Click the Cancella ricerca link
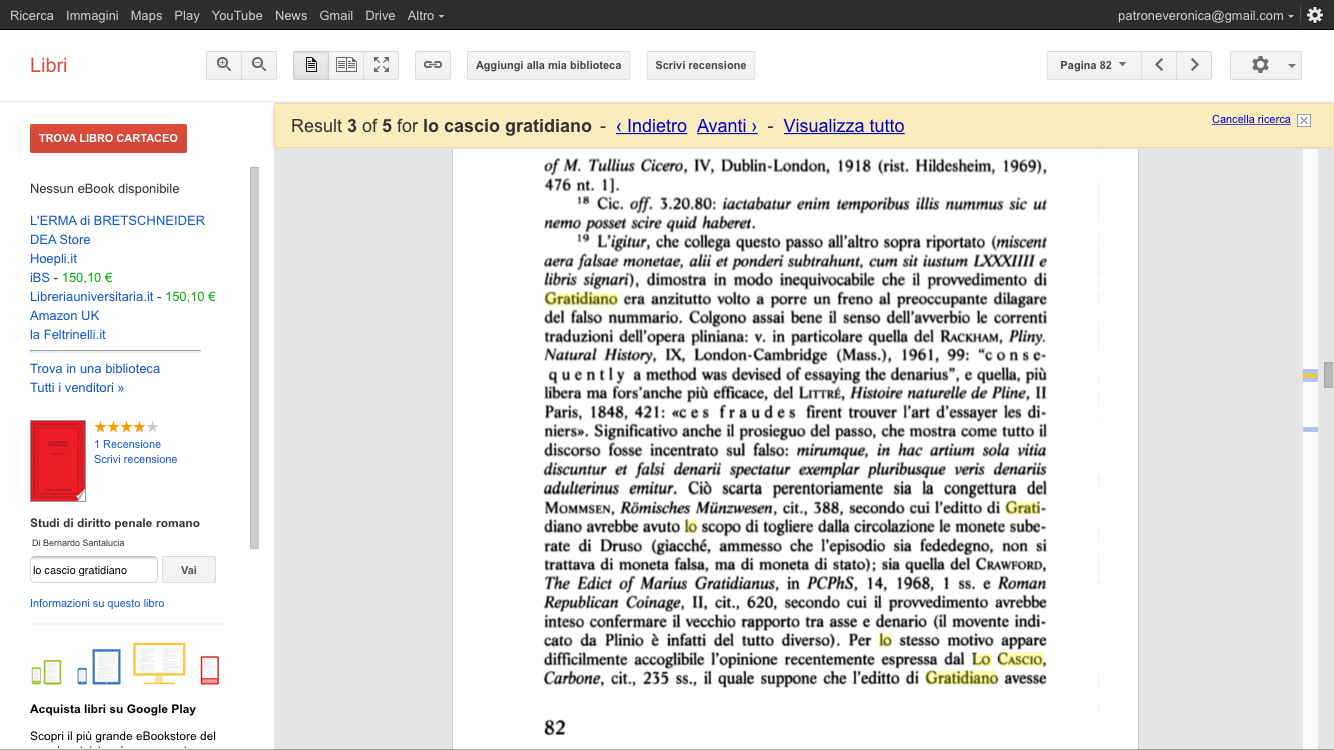The height and width of the screenshot is (750, 1334). point(1251,119)
